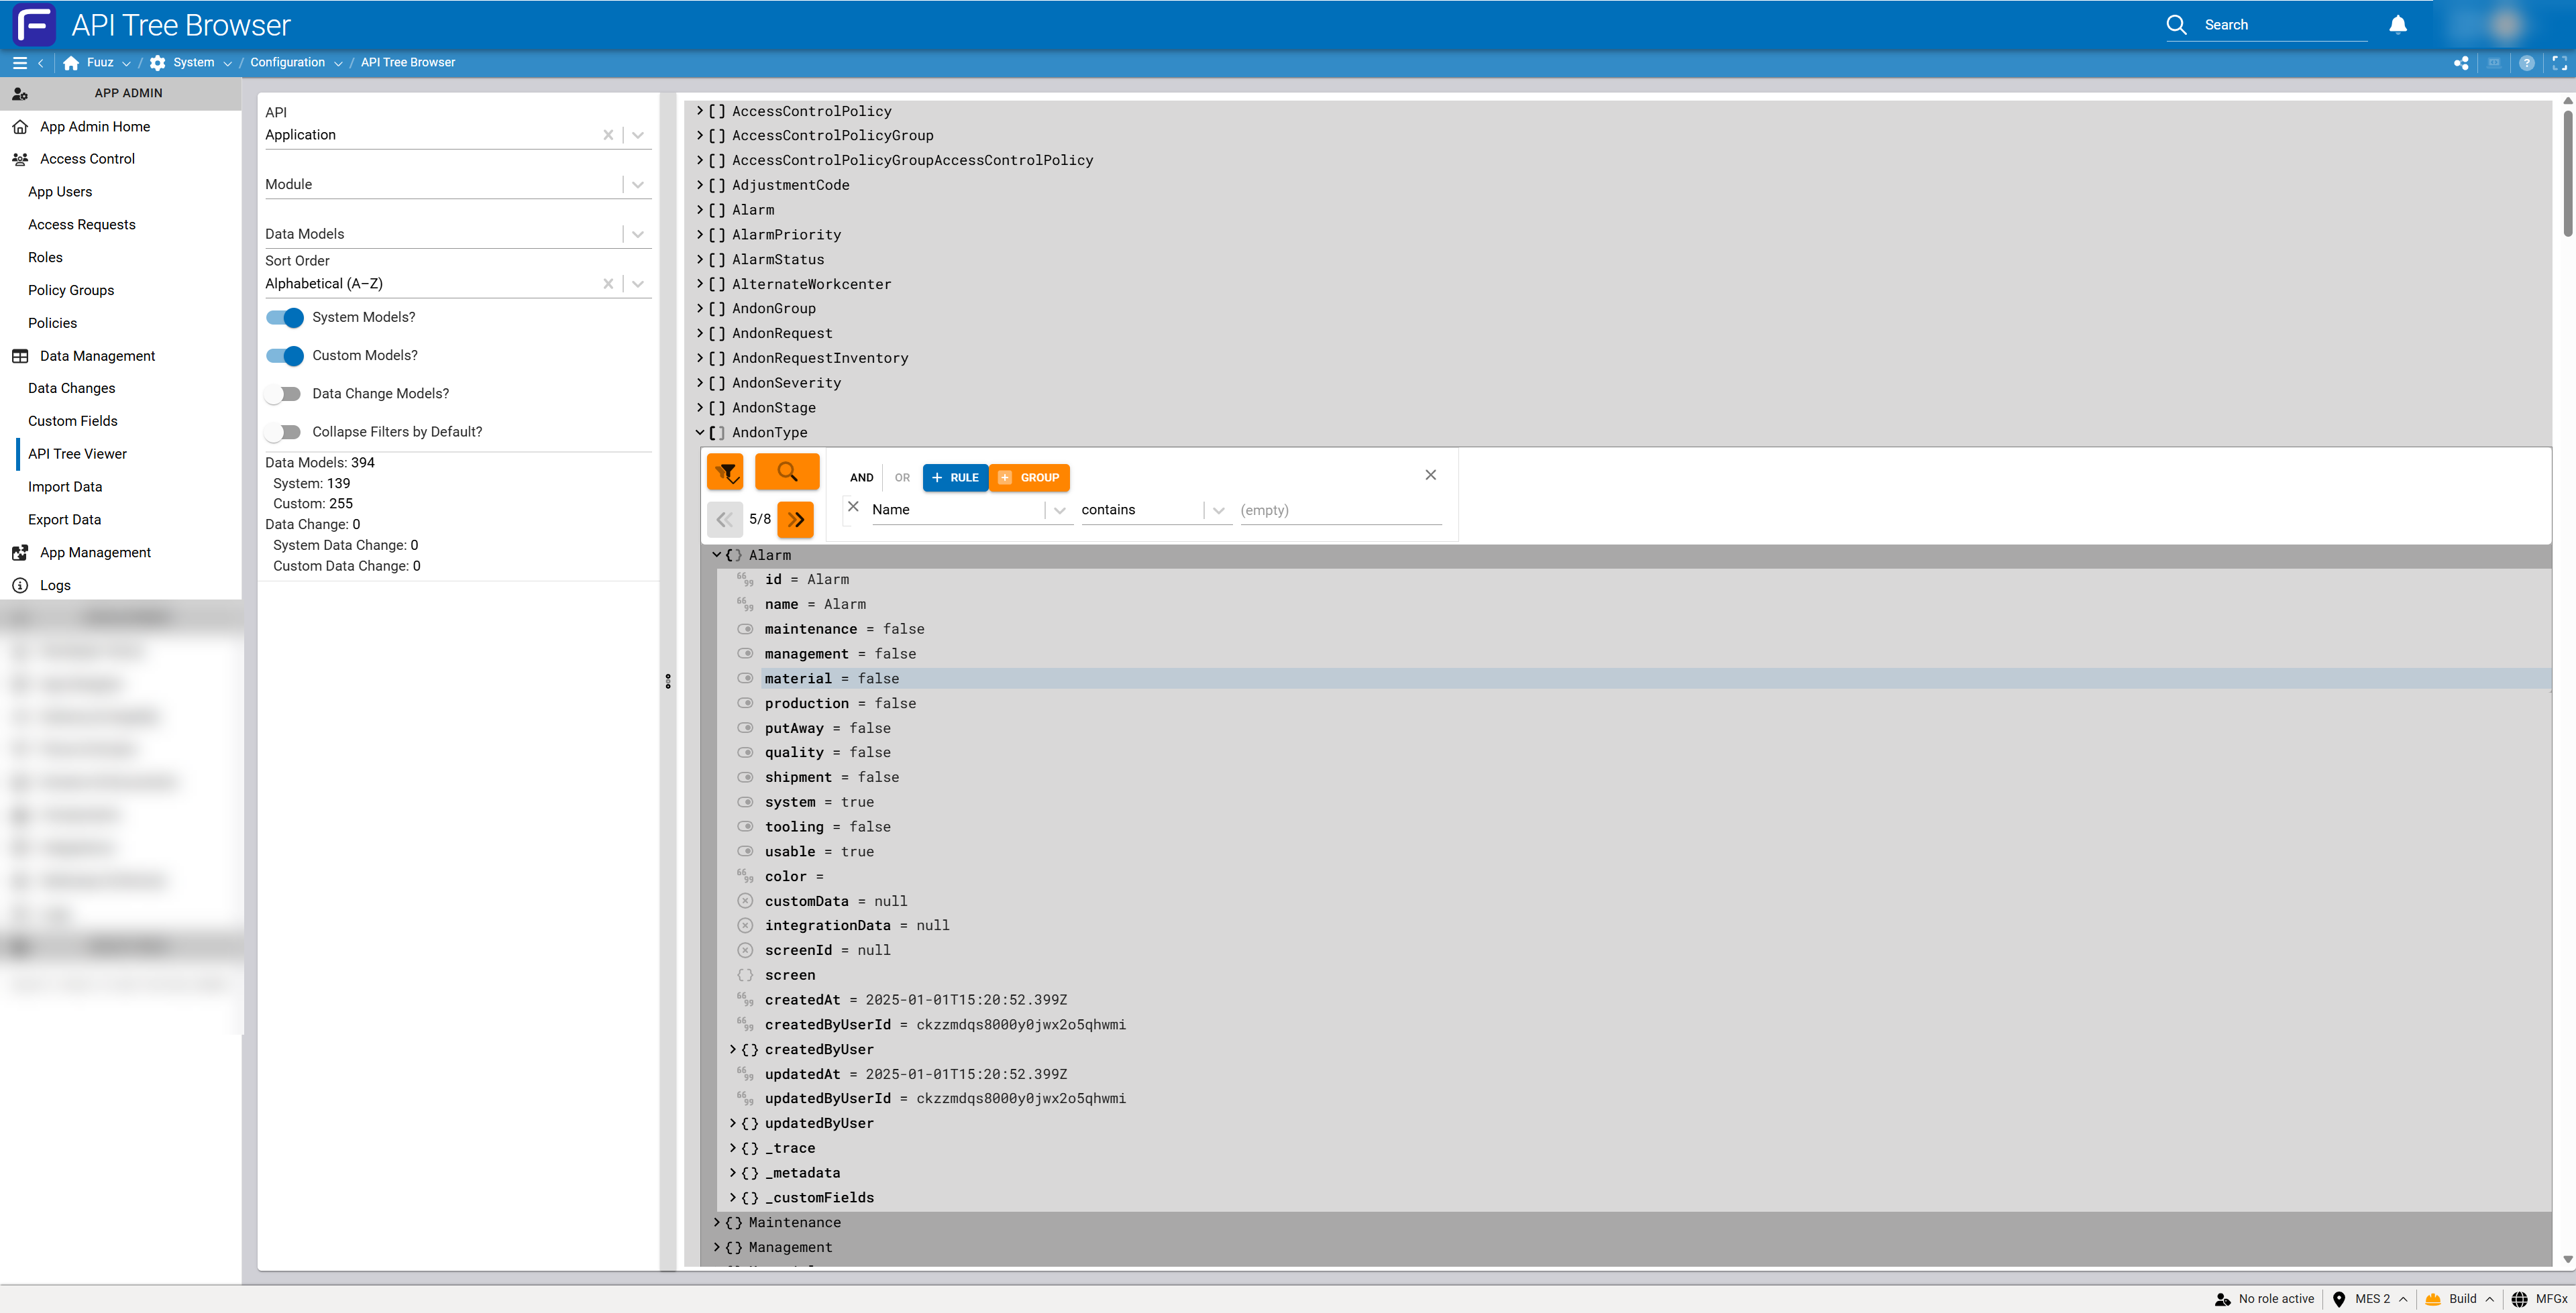
Task: Open the Module dropdown
Action: [x=637, y=185]
